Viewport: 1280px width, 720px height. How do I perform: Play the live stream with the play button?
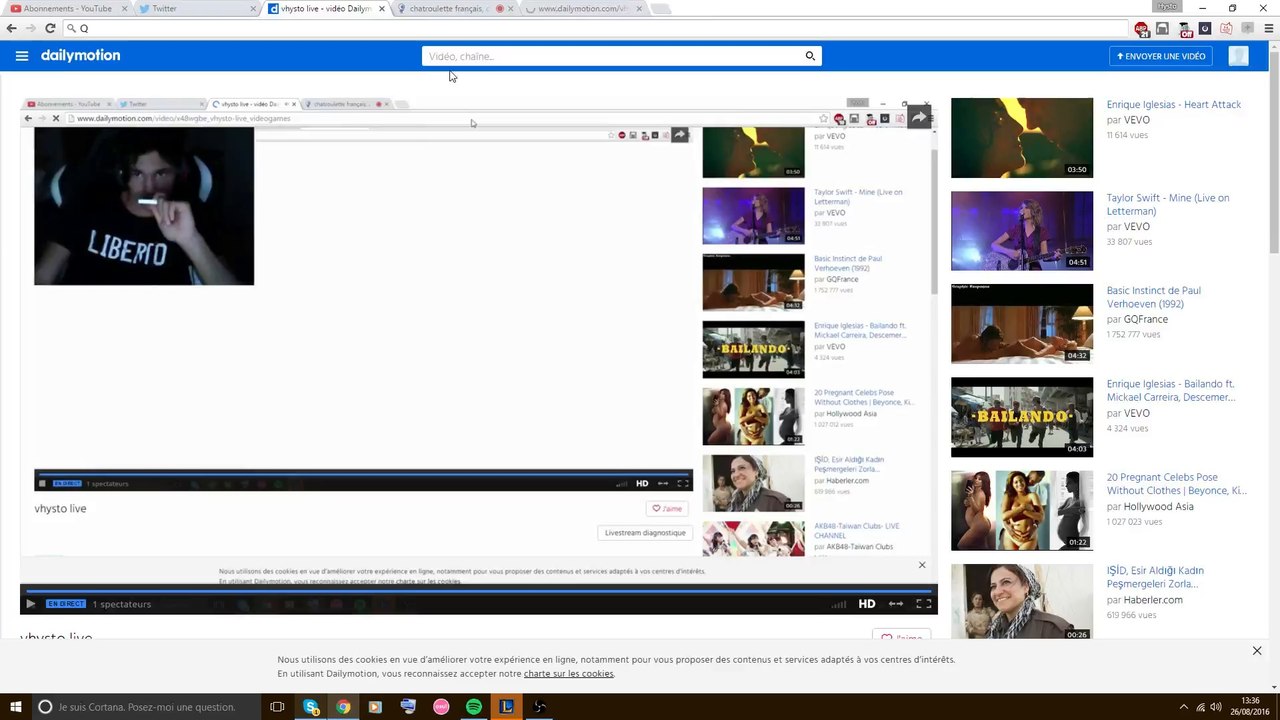tap(31, 604)
